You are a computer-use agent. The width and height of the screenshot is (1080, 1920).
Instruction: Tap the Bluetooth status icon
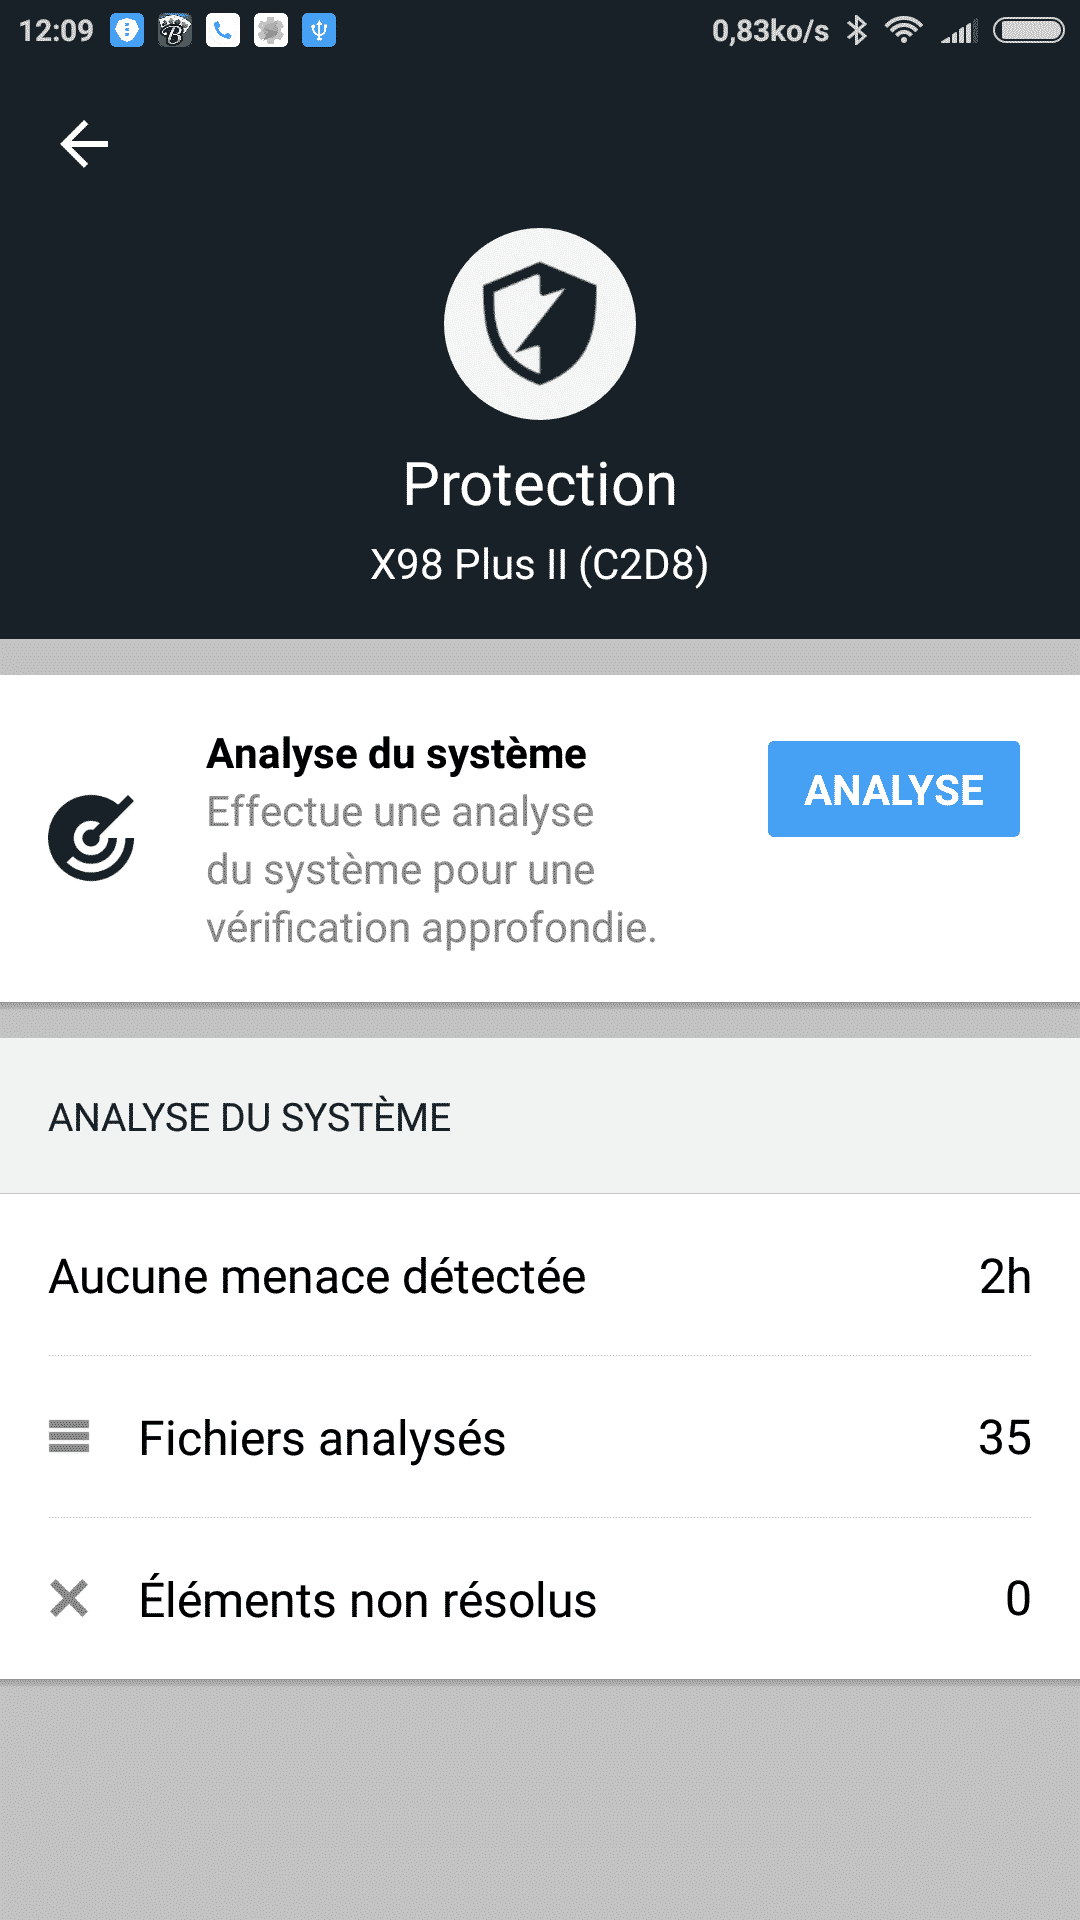pyautogui.click(x=857, y=31)
